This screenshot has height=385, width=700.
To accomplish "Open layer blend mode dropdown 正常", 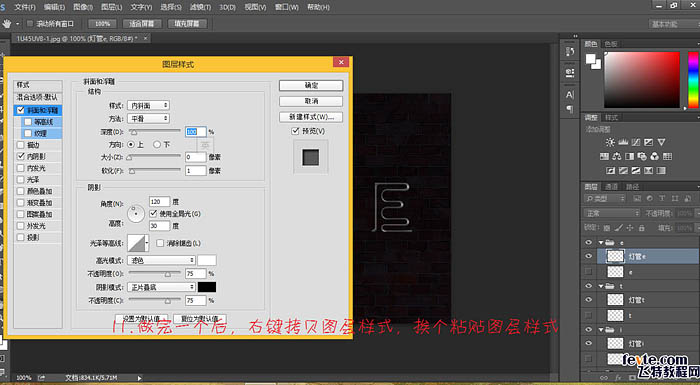I will 612,213.
